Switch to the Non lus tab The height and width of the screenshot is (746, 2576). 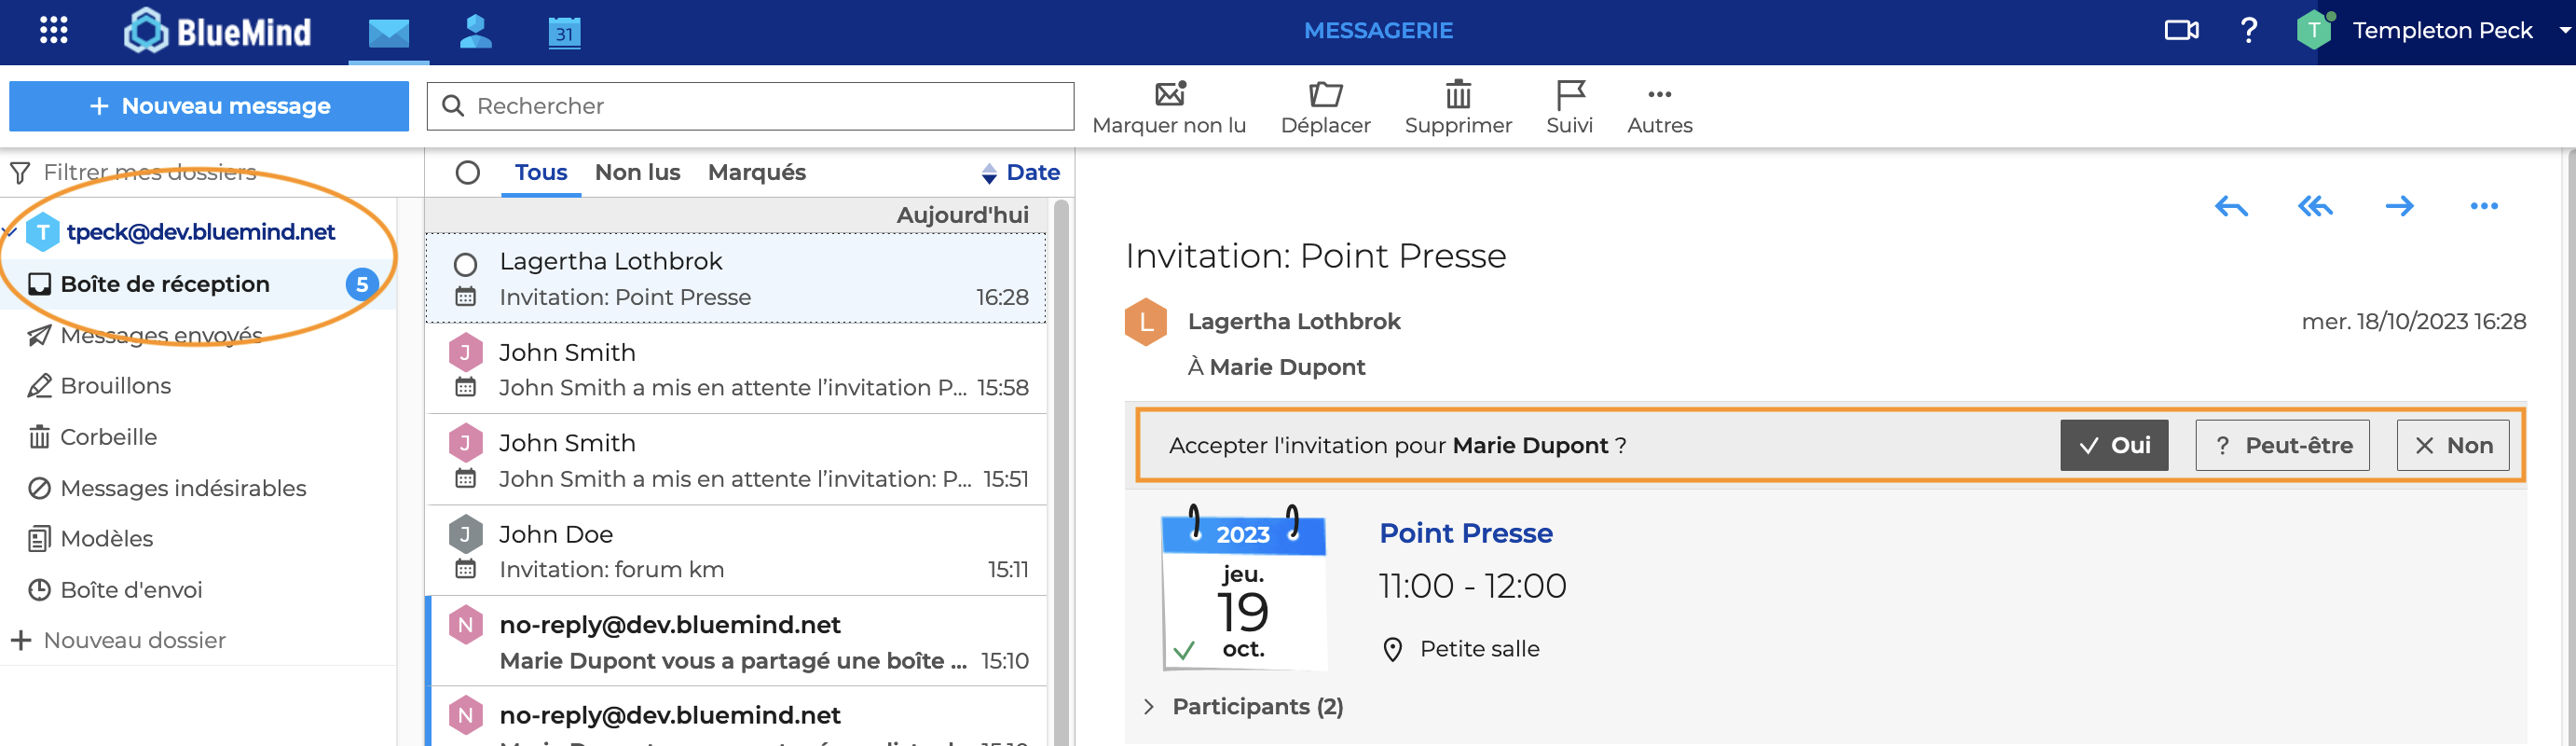tap(637, 173)
